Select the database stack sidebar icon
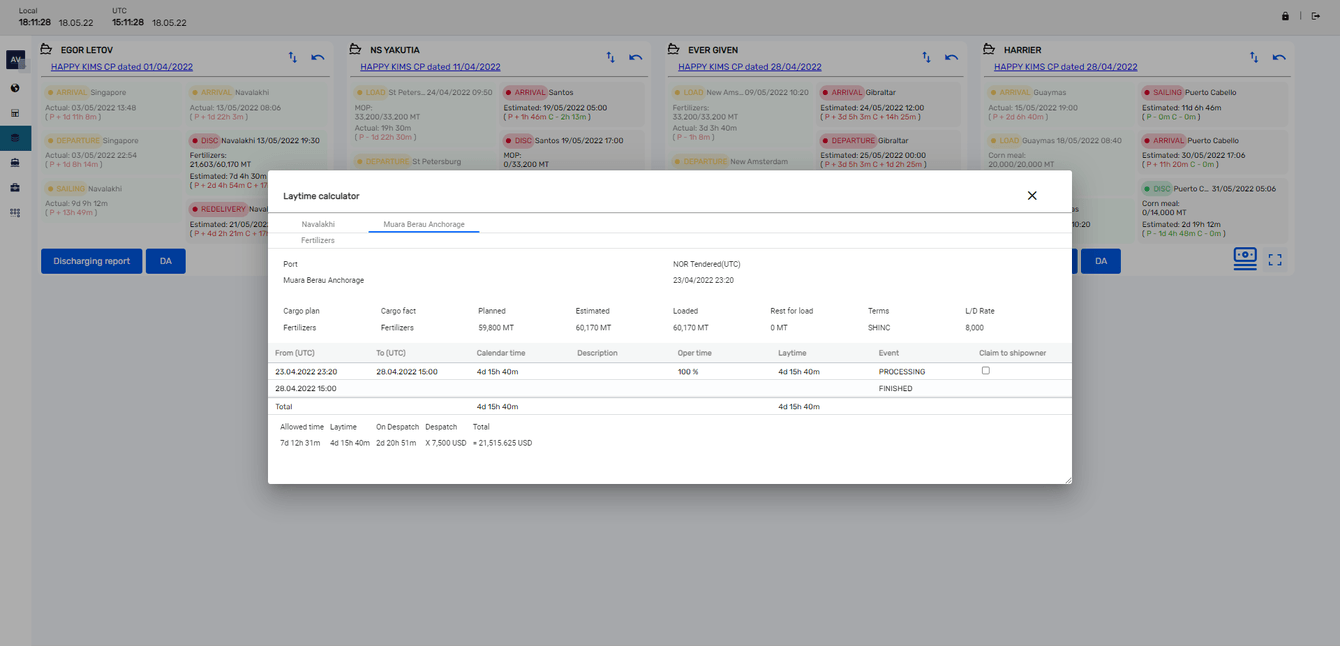The height and width of the screenshot is (646, 1340). (15, 138)
